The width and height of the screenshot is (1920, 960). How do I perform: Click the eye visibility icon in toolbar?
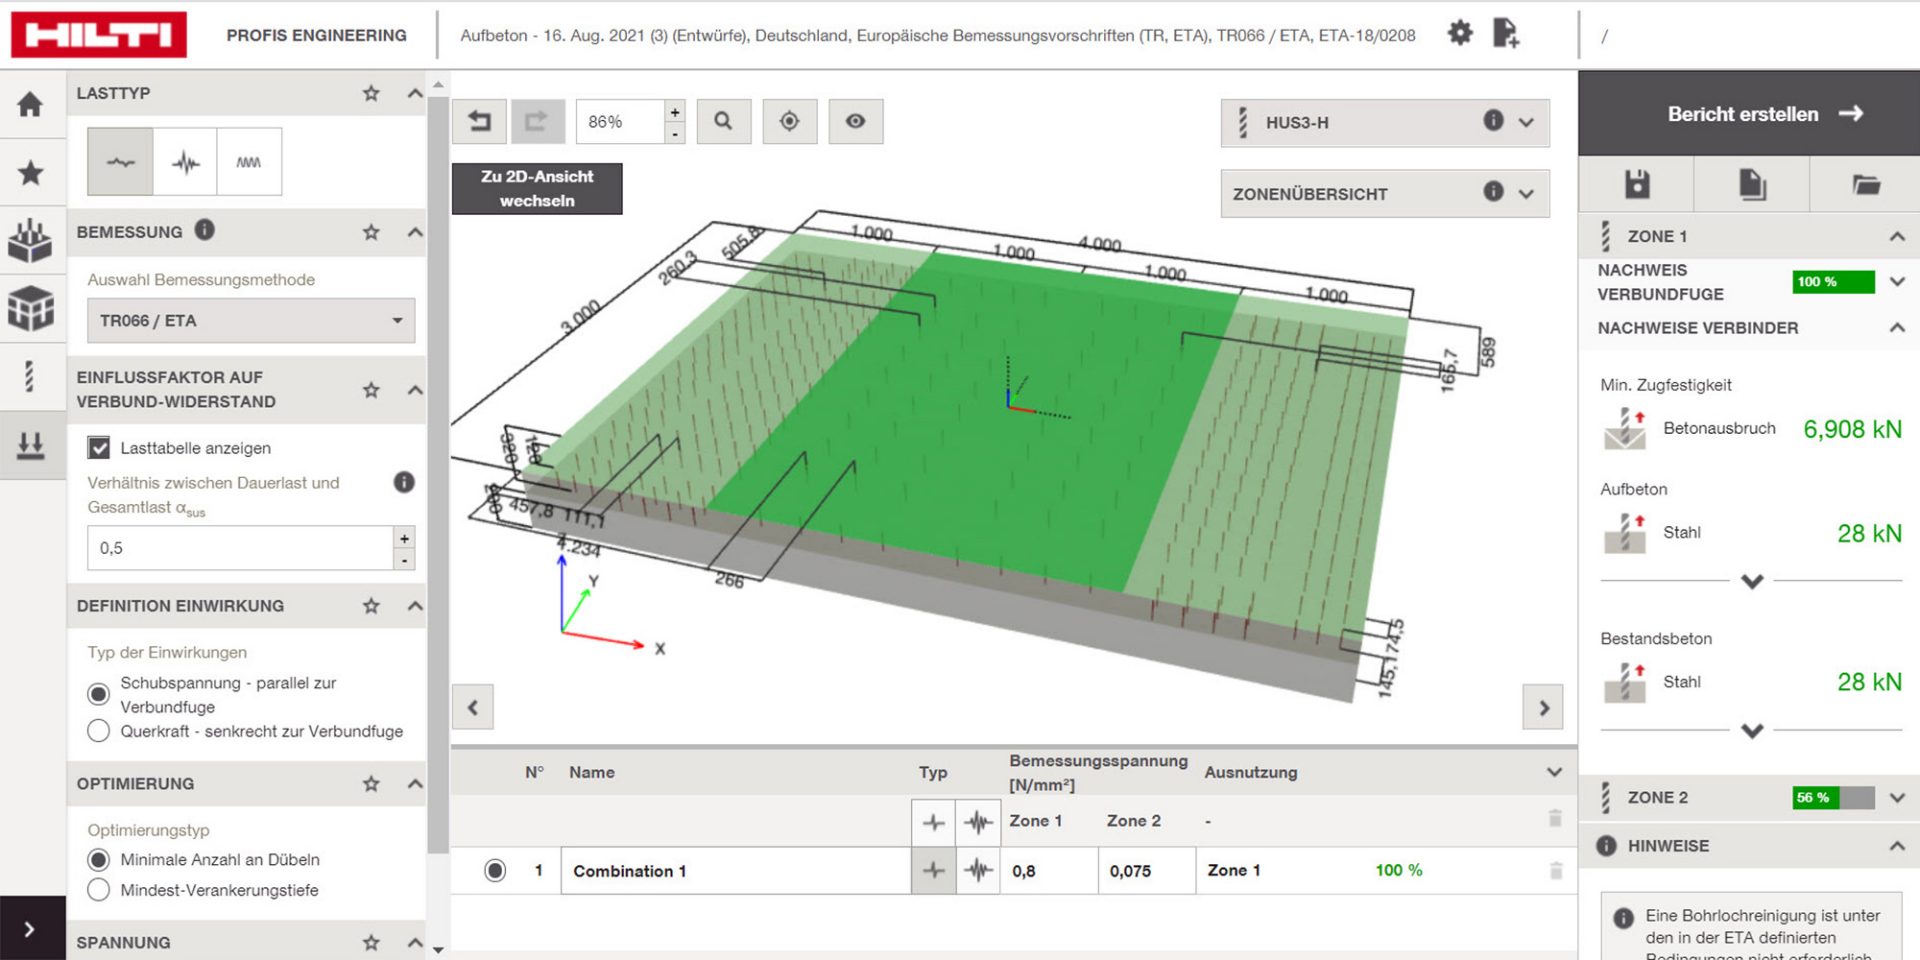(x=855, y=122)
